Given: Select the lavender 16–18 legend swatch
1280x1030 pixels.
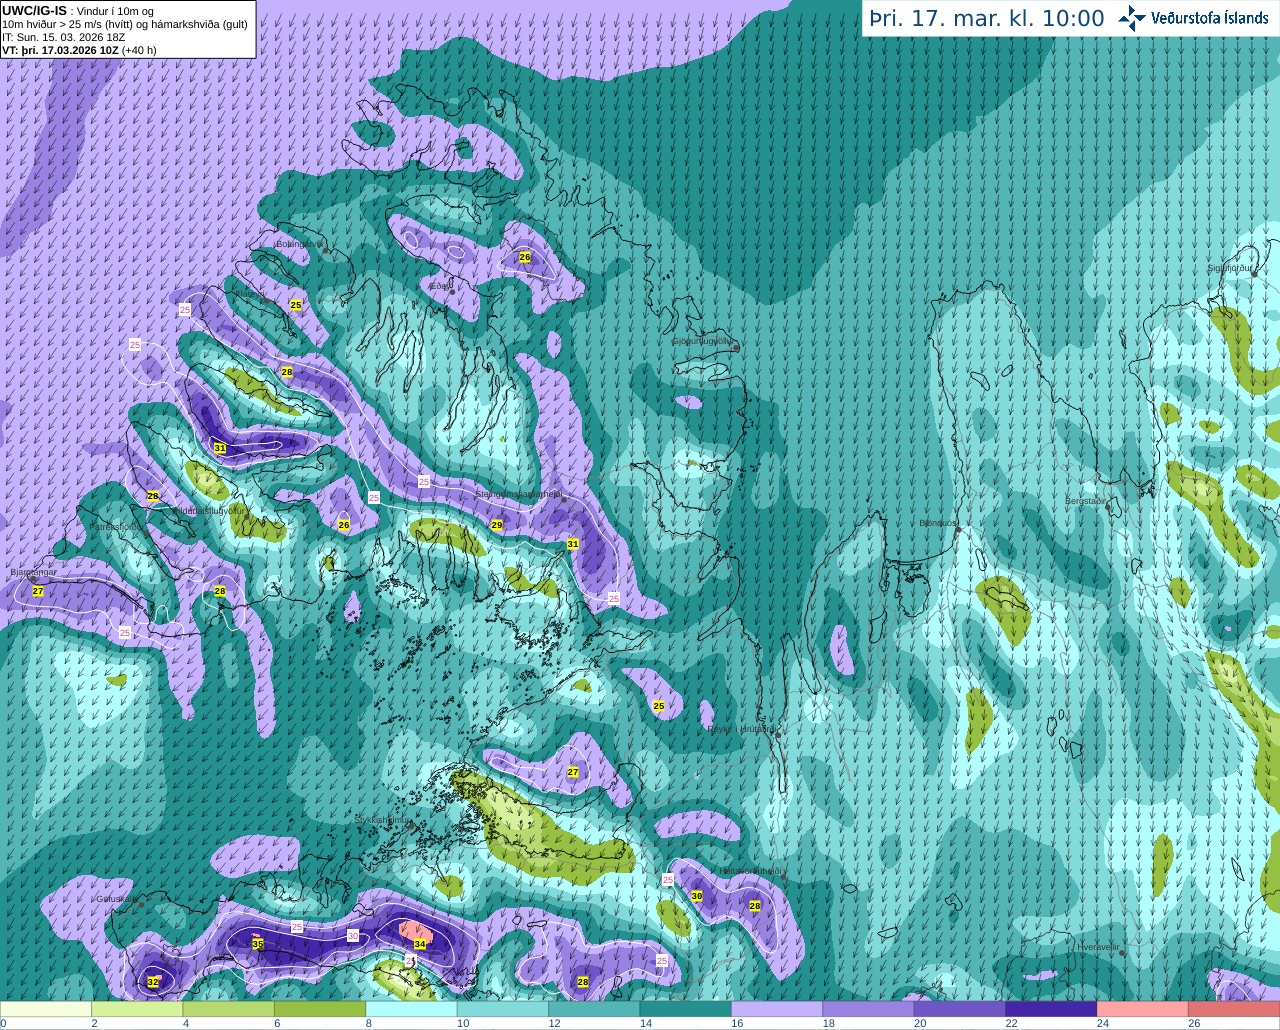Looking at the screenshot, I should point(777,1009).
